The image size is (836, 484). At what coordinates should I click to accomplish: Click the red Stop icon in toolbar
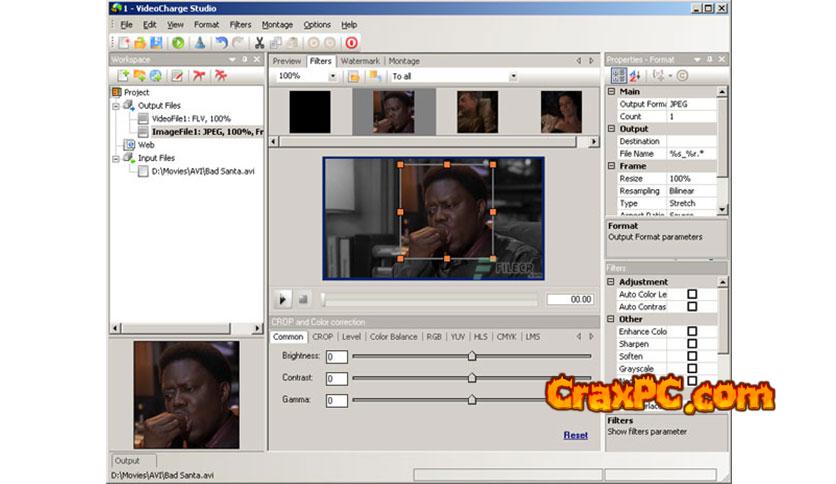point(351,43)
